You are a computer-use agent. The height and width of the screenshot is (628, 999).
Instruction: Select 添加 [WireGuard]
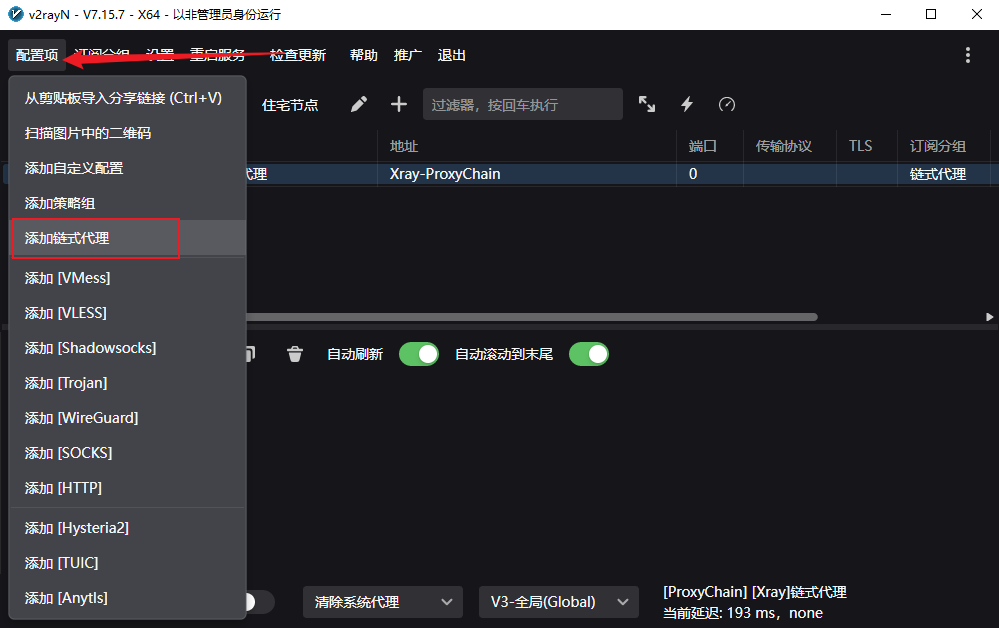tap(128, 418)
